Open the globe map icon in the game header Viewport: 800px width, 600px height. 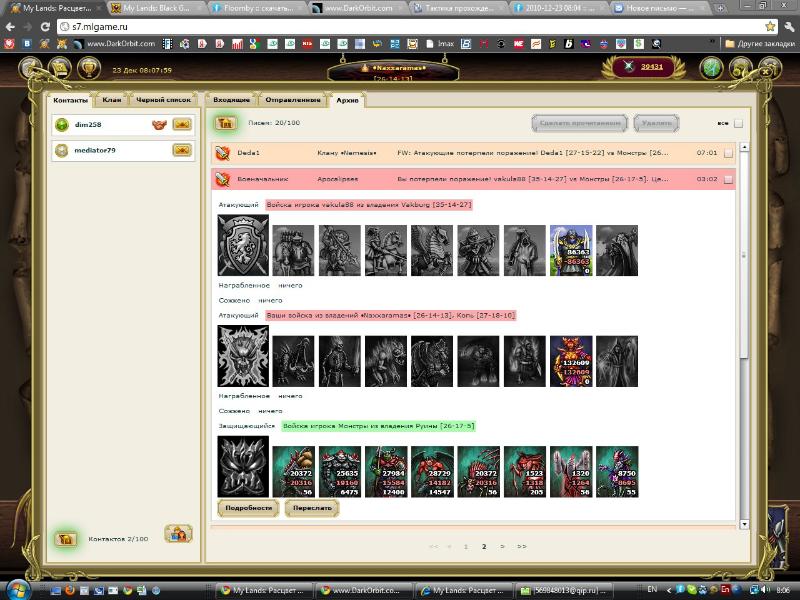[x=712, y=68]
